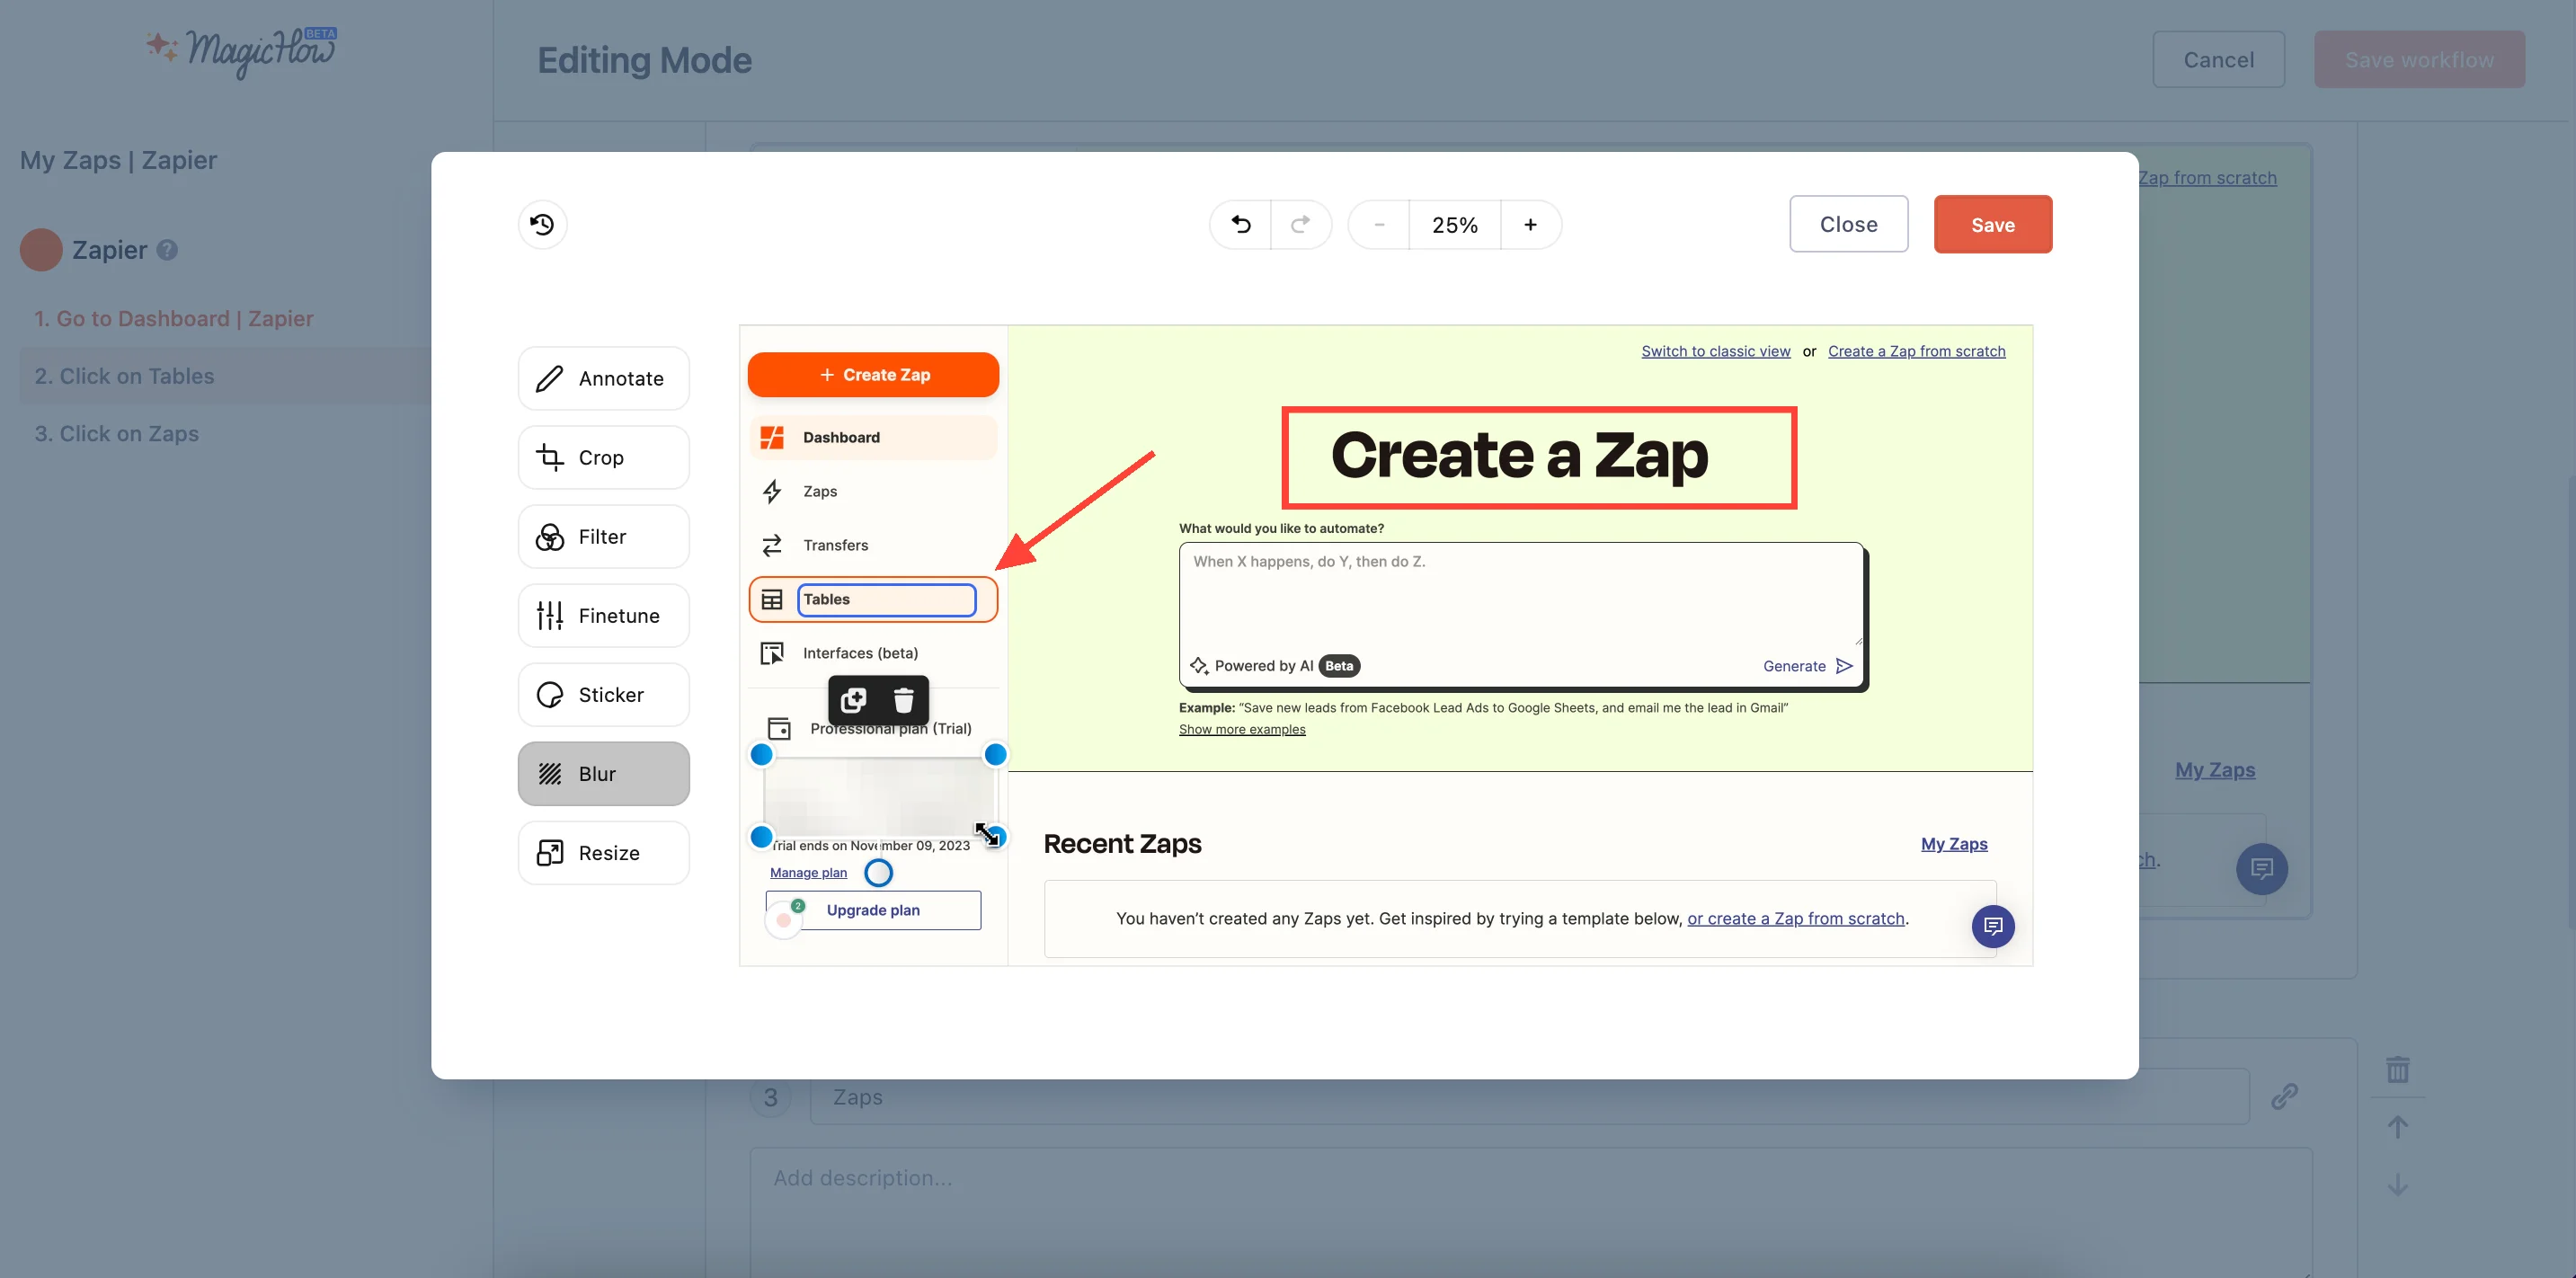Image resolution: width=2576 pixels, height=1278 pixels.
Task: Delete the selected blur region
Action: click(904, 700)
